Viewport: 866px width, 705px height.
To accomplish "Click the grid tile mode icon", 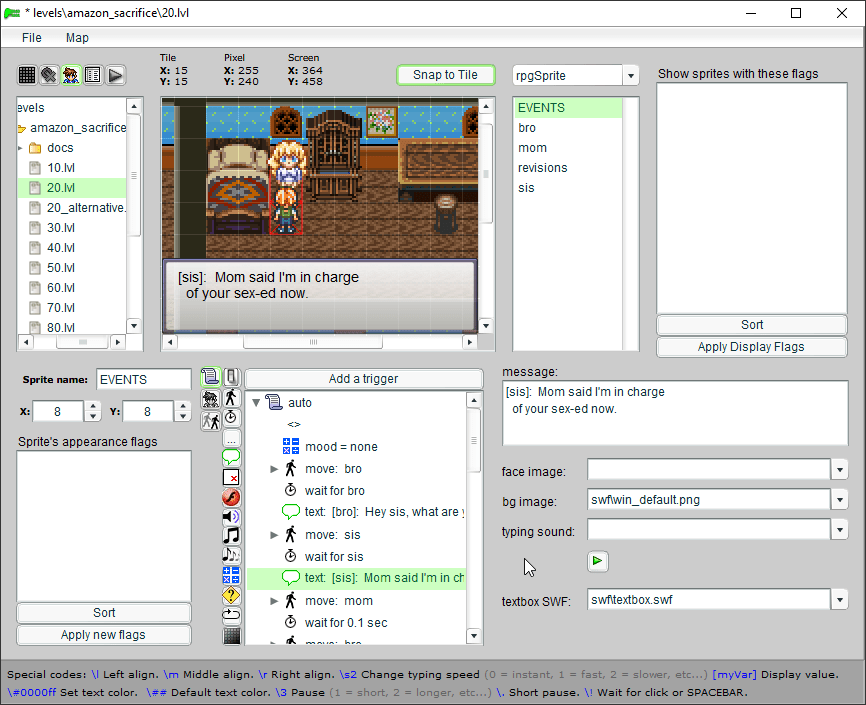I will (27, 75).
